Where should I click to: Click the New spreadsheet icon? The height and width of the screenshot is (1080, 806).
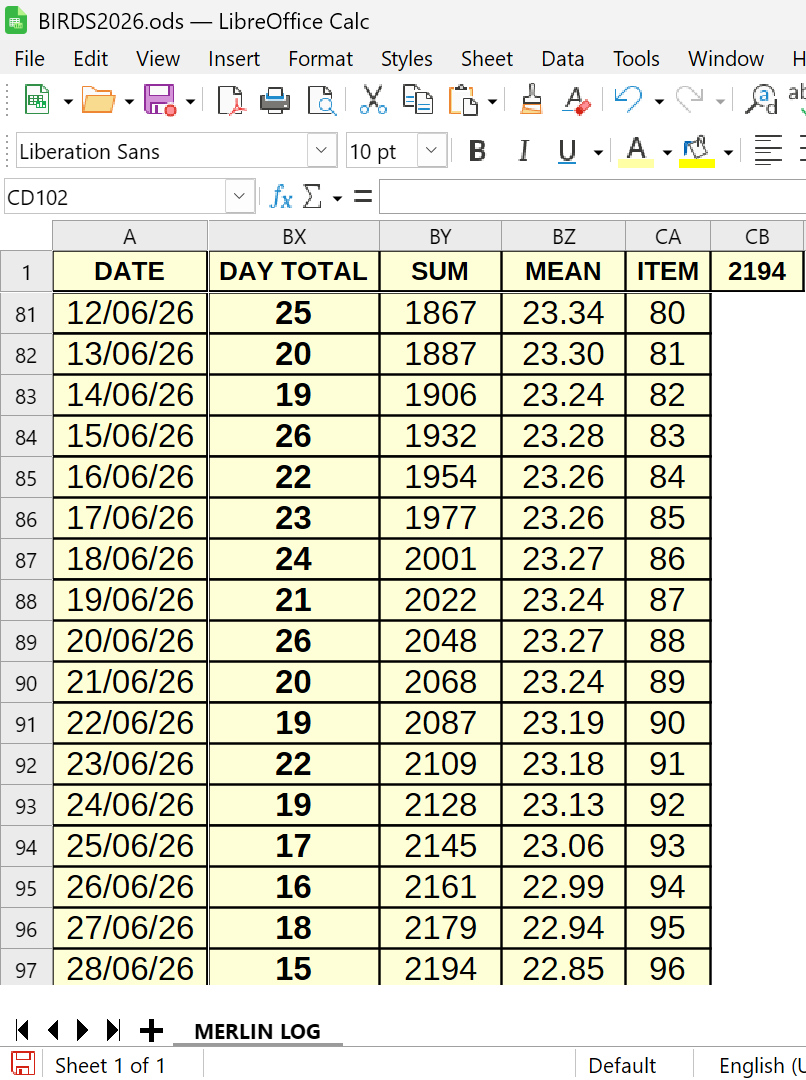tap(37, 100)
